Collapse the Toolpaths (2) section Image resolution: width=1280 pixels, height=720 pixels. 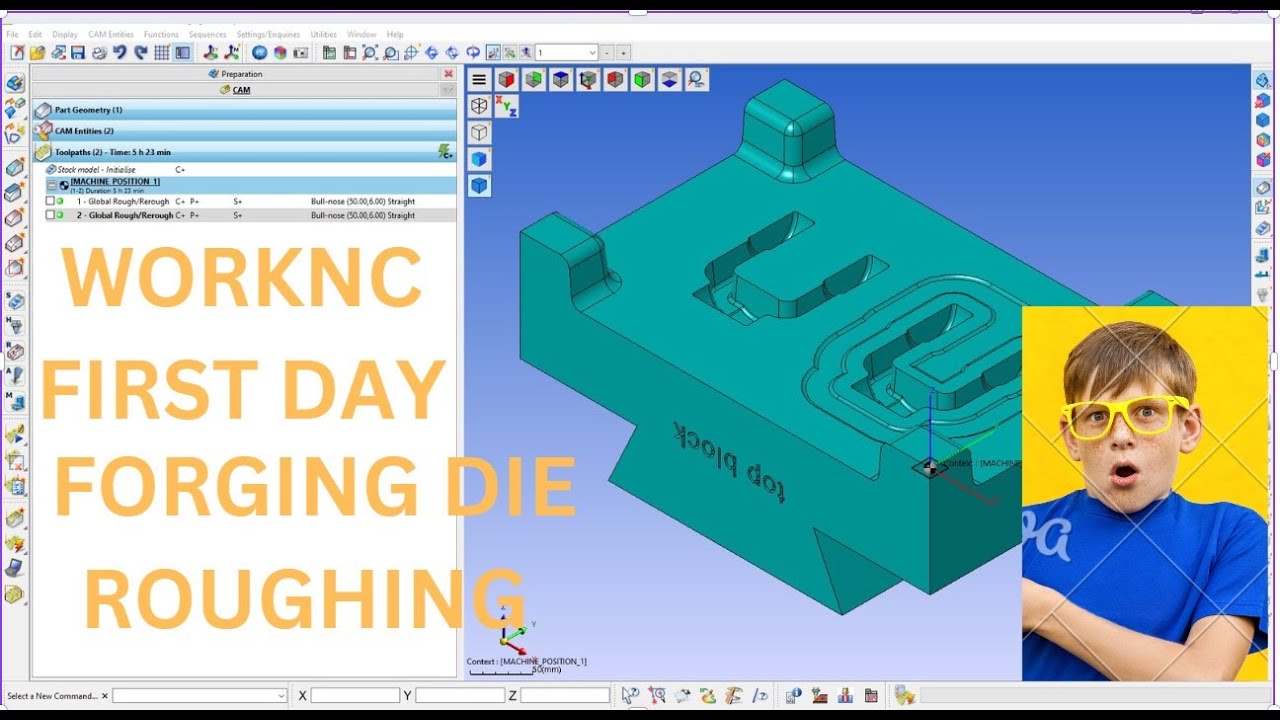[244, 152]
